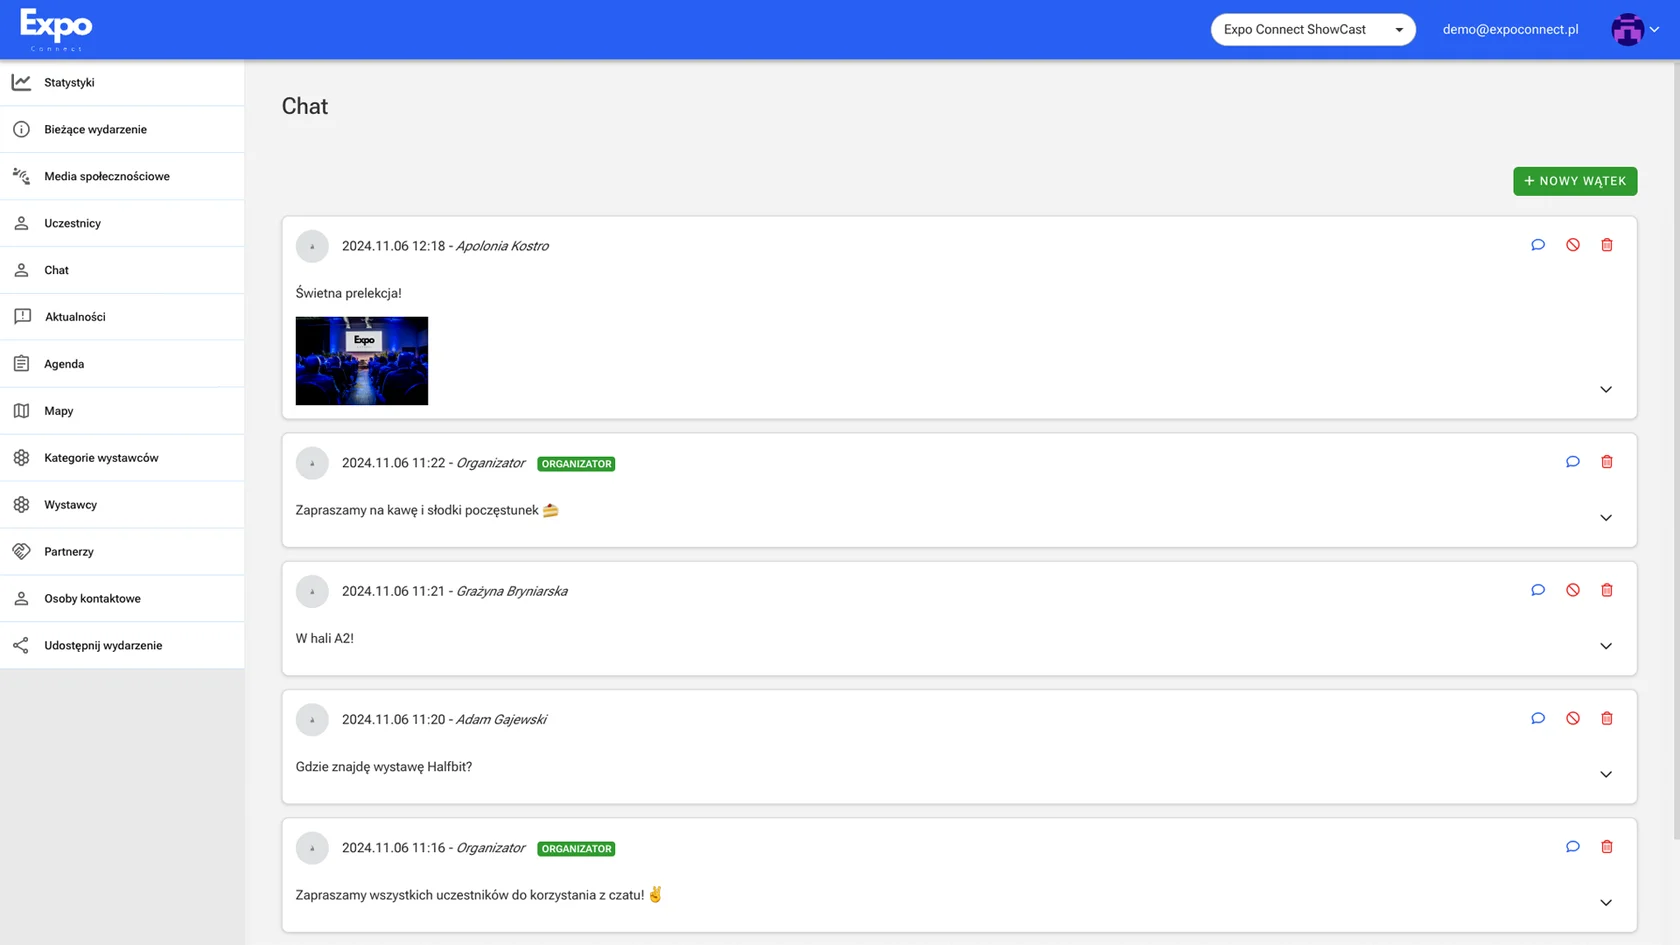Click ORGANIZATOR badge on 11:16 thread
Screen dimensions: 1680x945
click(576, 849)
